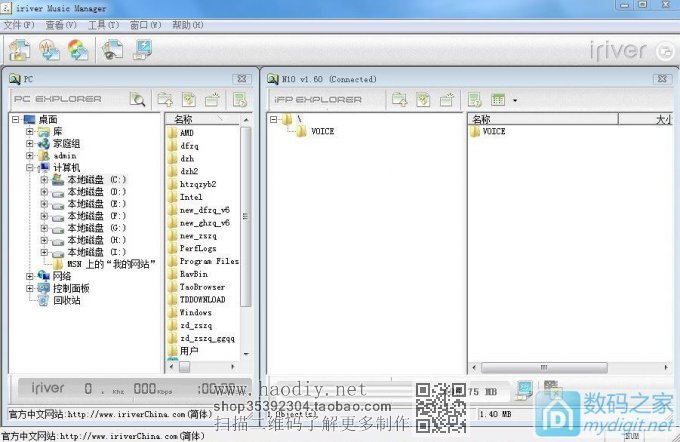This screenshot has height=442, width=680.
Task: Expand the 本地磁盘 (C:) tree node
Action: pyautogui.click(x=44, y=180)
